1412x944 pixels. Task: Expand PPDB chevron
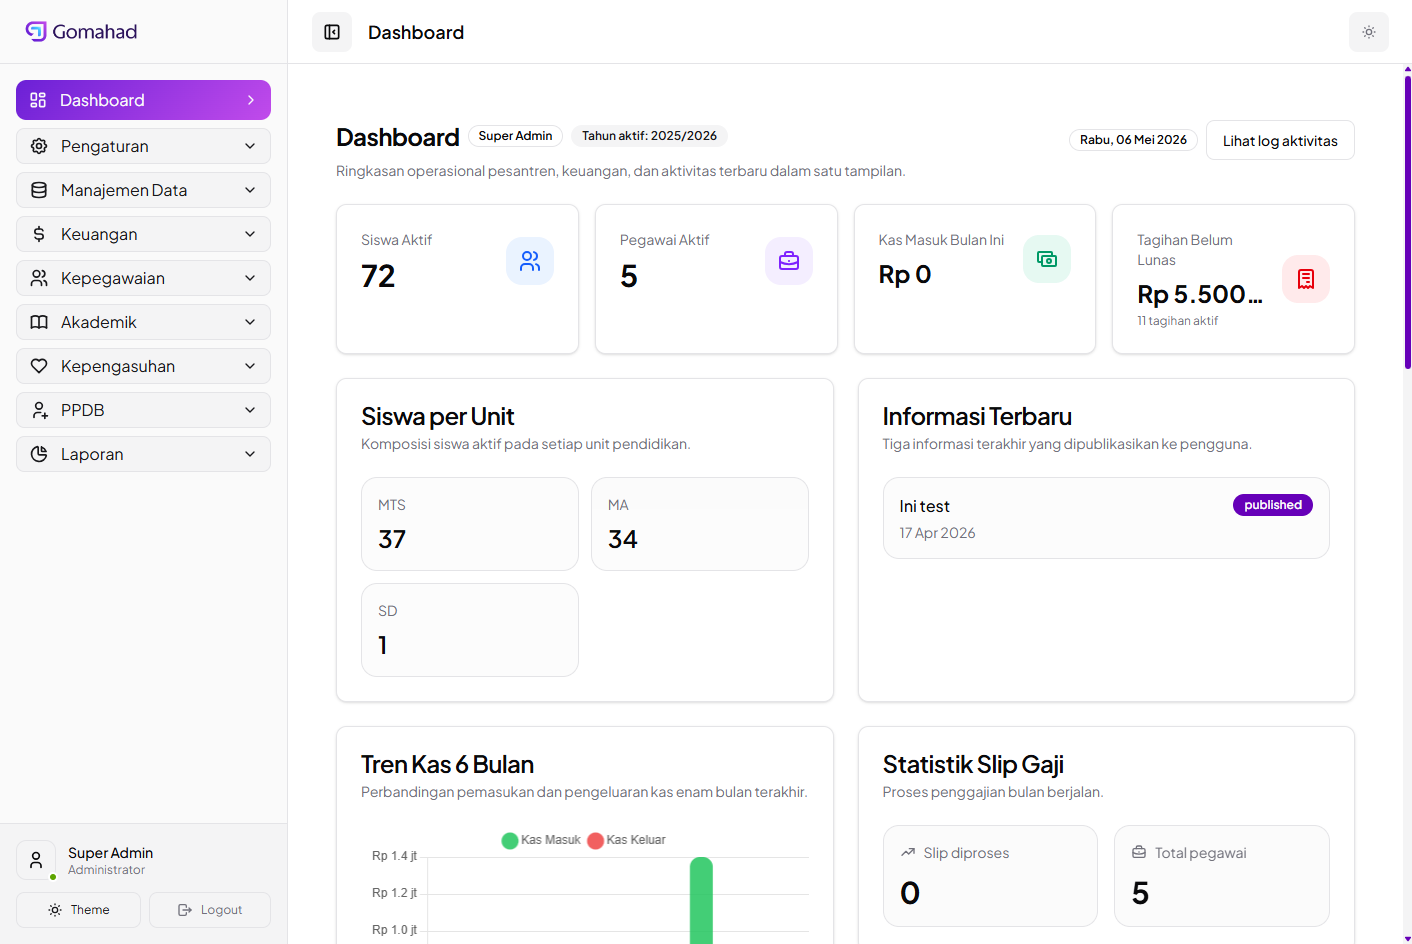click(x=250, y=410)
